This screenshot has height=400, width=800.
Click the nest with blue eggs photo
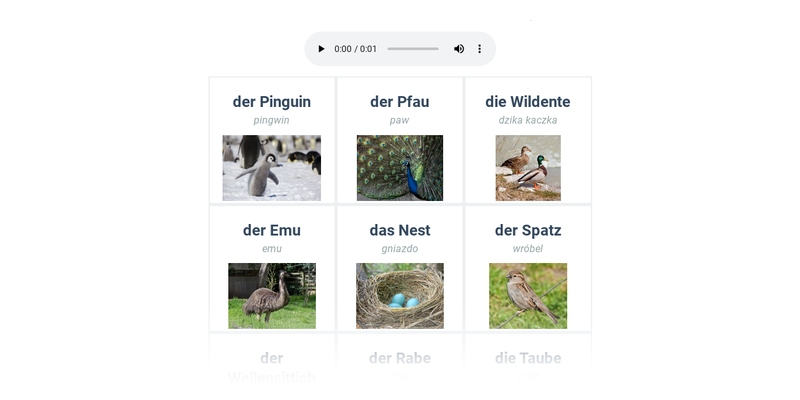click(400, 296)
